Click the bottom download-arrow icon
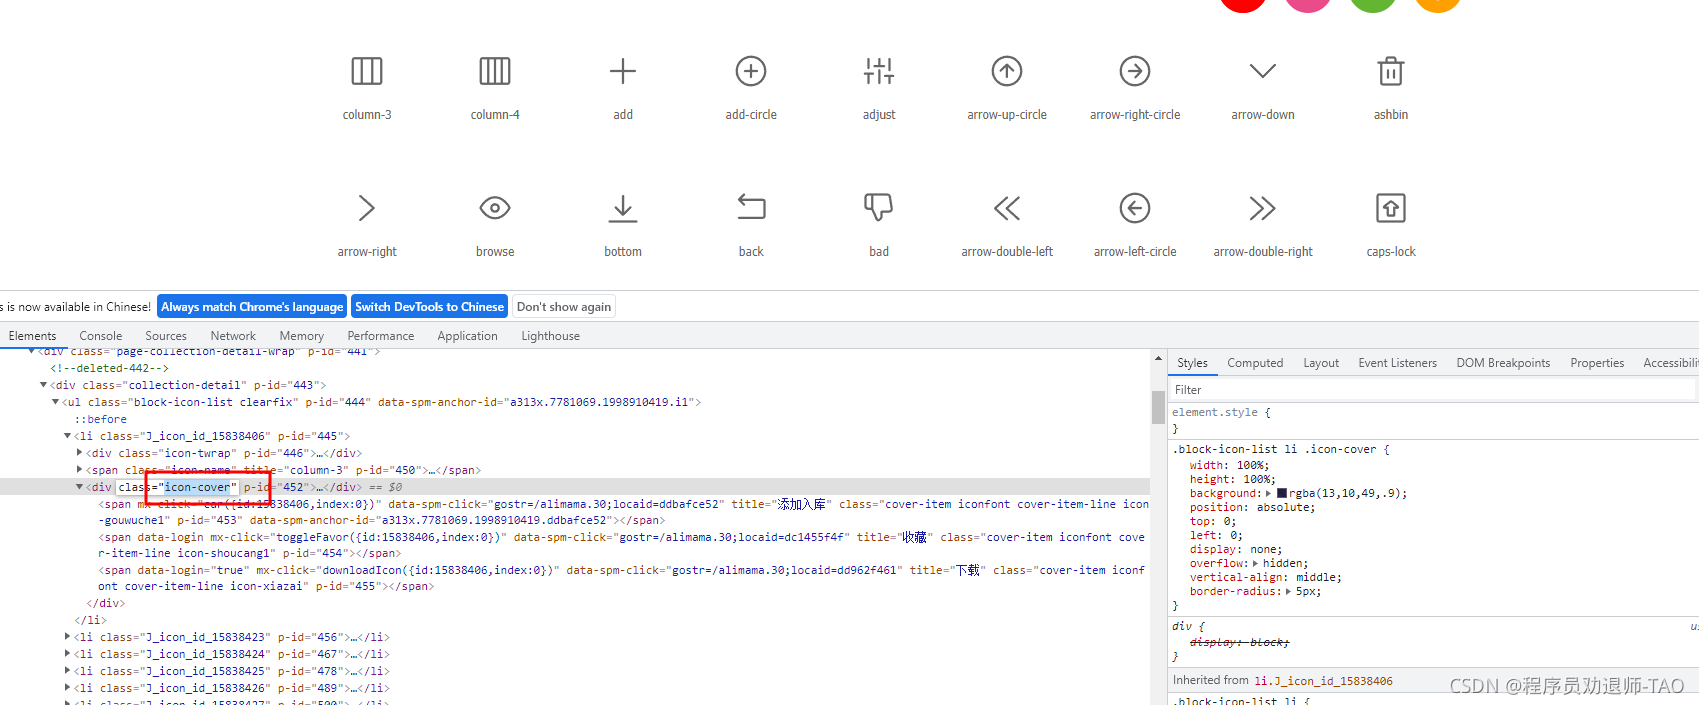This screenshot has height=705, width=1699. pos(623,208)
